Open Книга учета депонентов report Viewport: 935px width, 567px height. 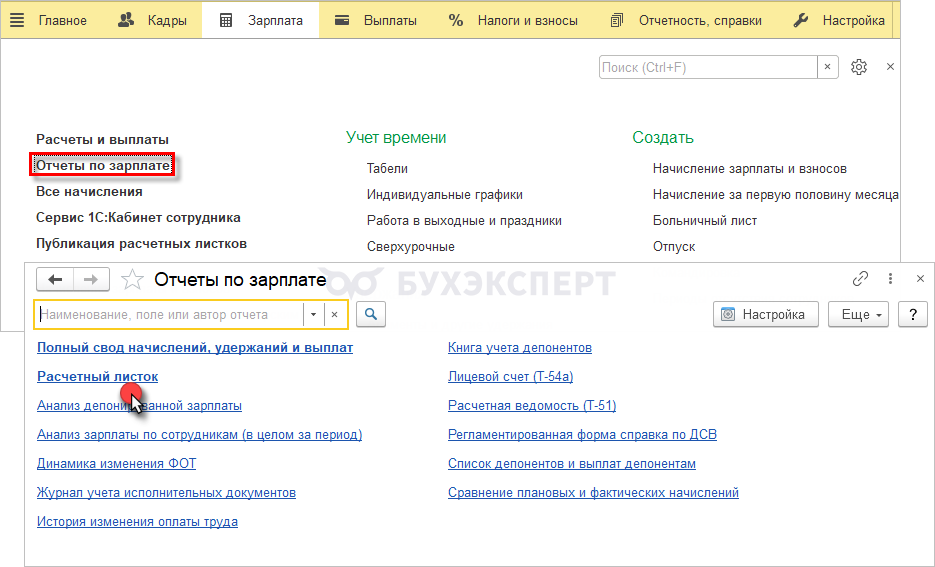click(x=519, y=348)
